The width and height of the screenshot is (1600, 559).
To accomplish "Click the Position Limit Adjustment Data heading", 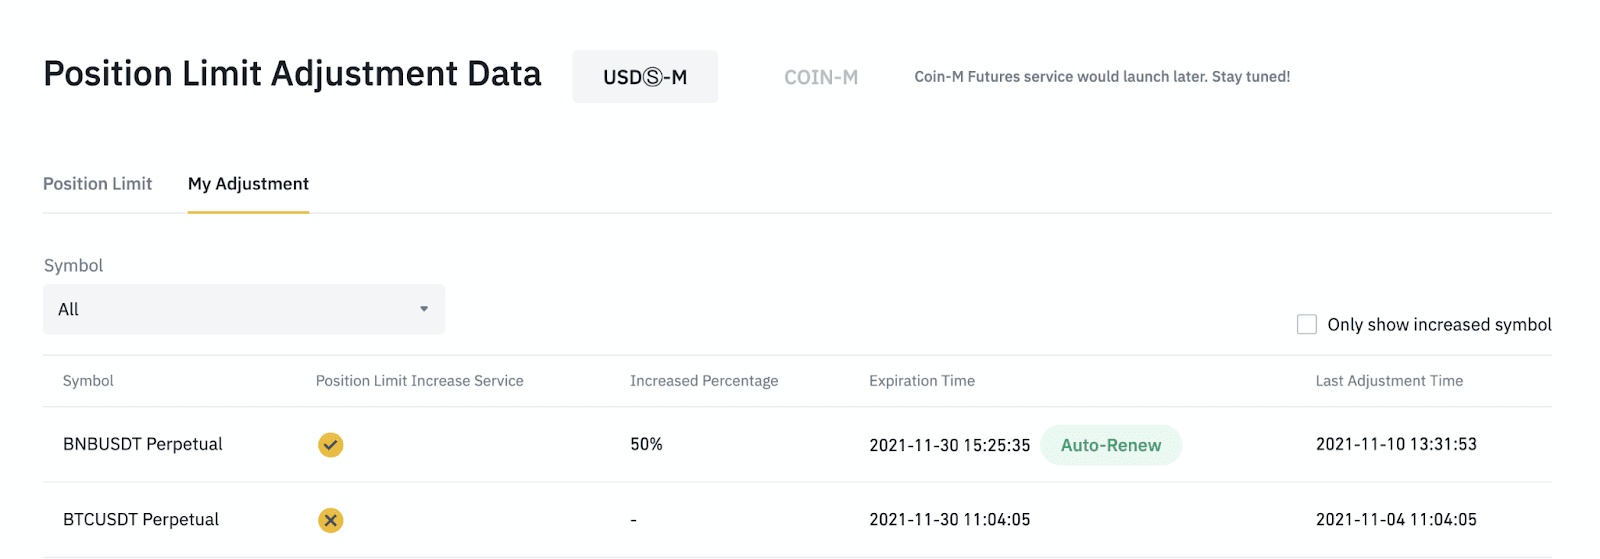I will click(292, 74).
